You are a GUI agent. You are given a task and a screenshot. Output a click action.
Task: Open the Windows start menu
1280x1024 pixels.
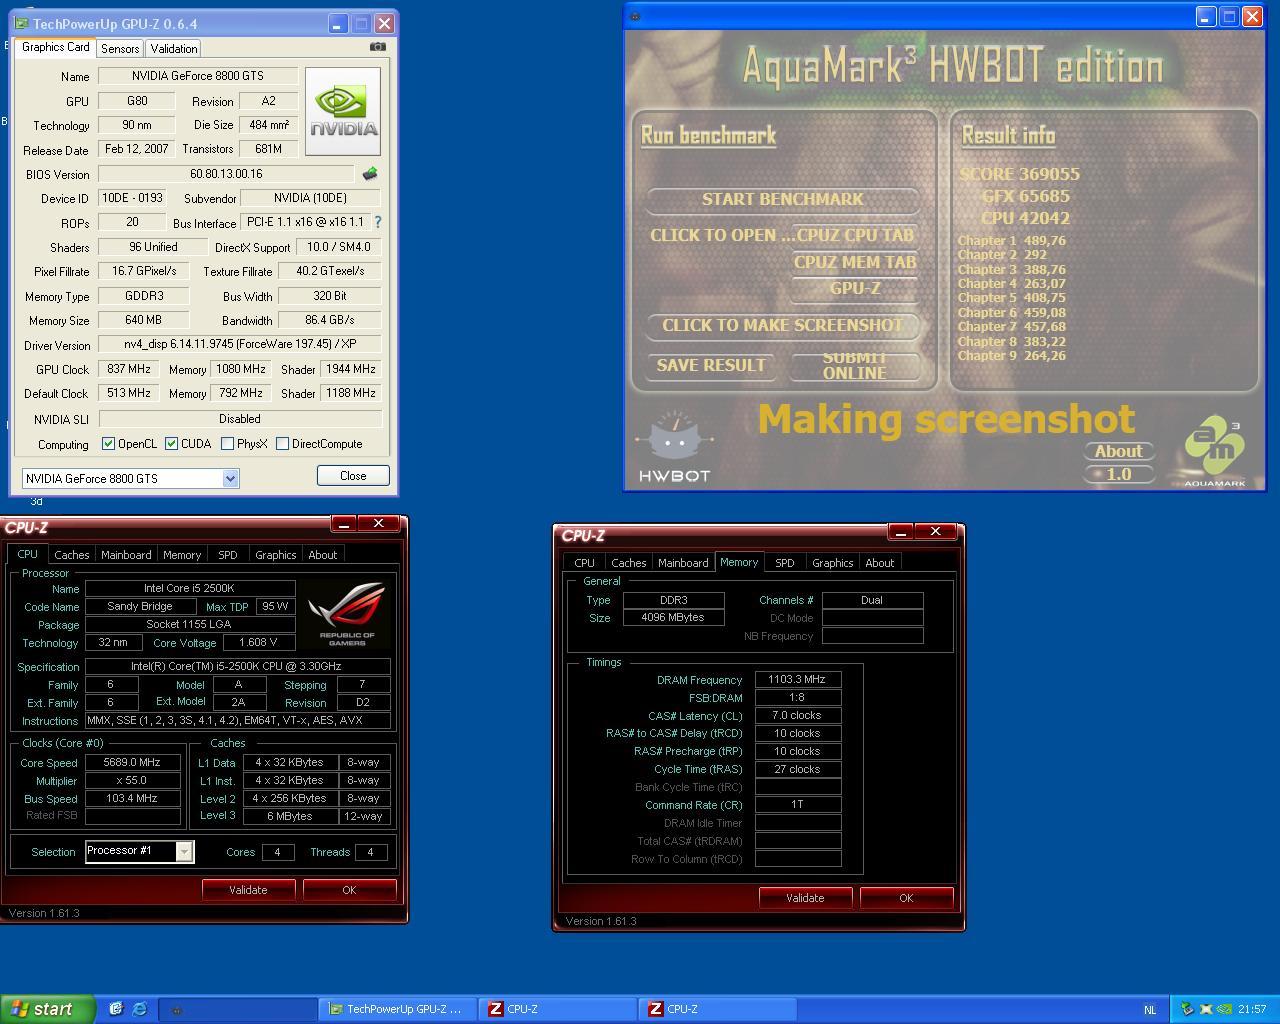click(x=47, y=1009)
